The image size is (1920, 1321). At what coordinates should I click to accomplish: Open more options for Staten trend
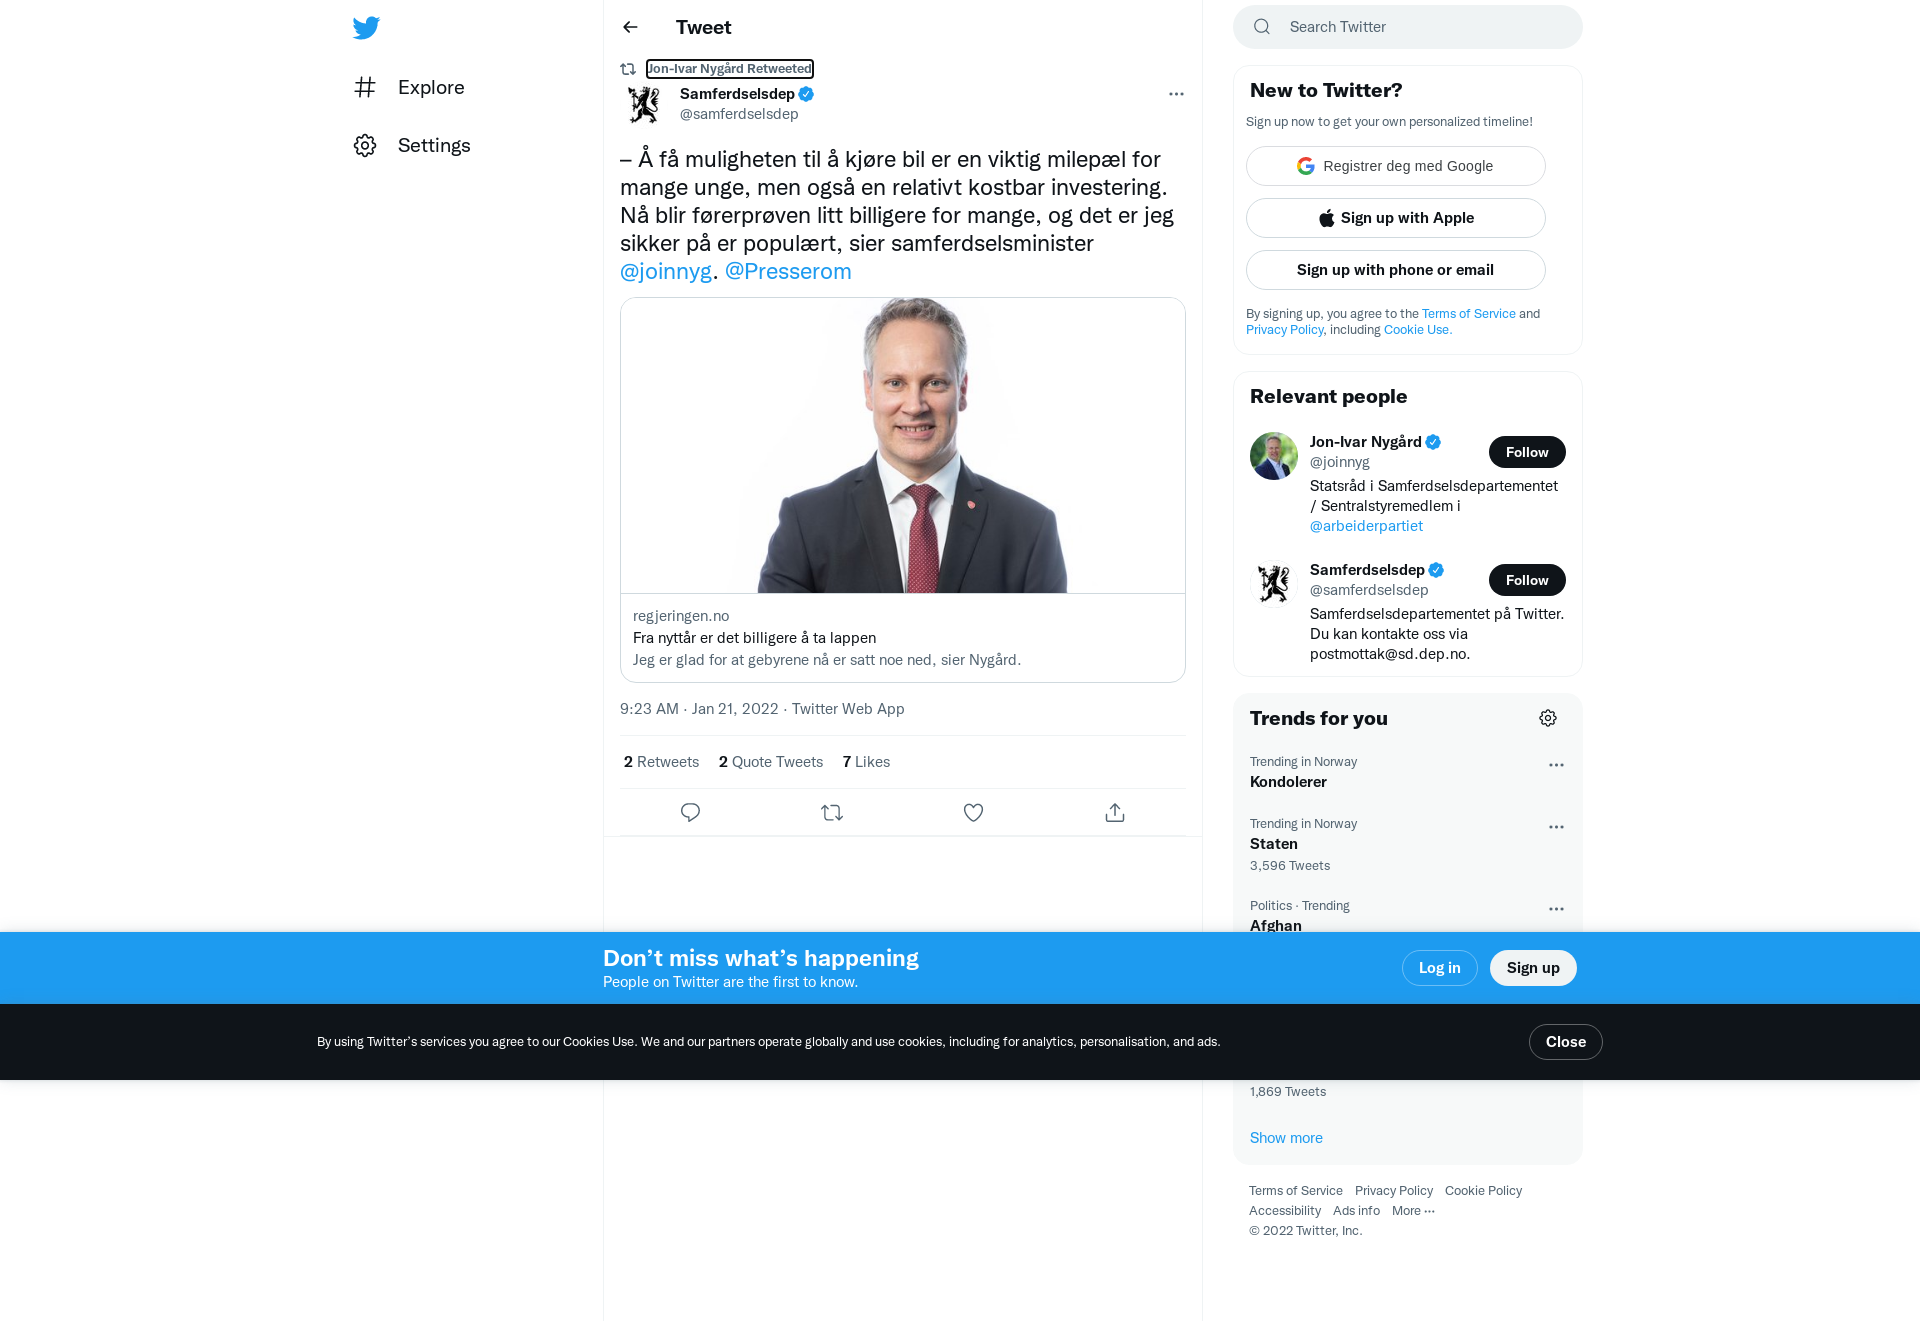tap(1556, 827)
